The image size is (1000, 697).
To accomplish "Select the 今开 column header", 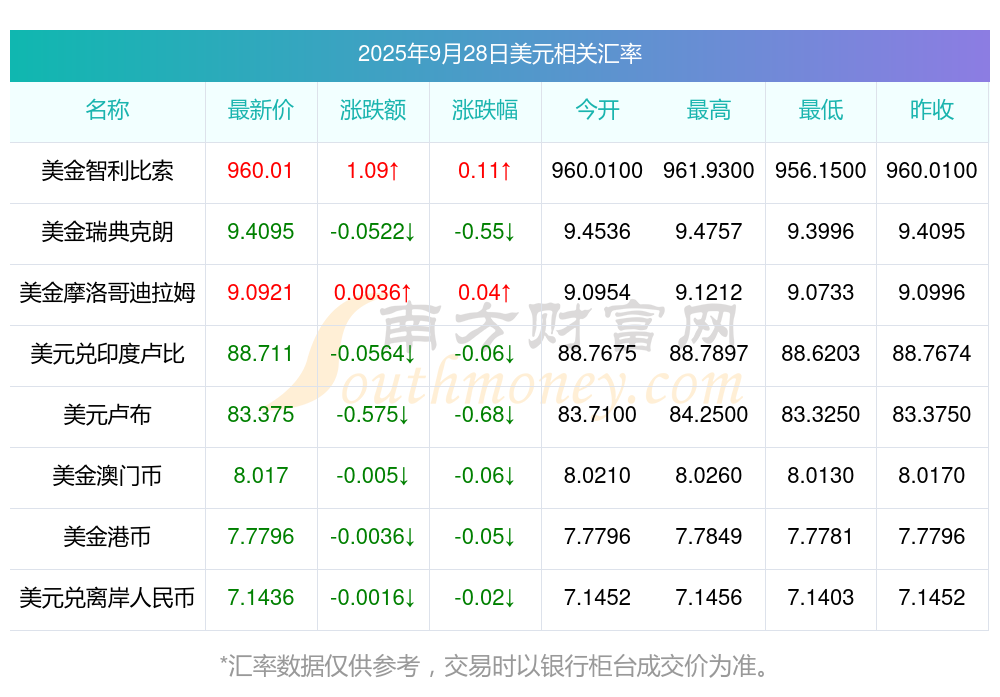I will tap(597, 110).
